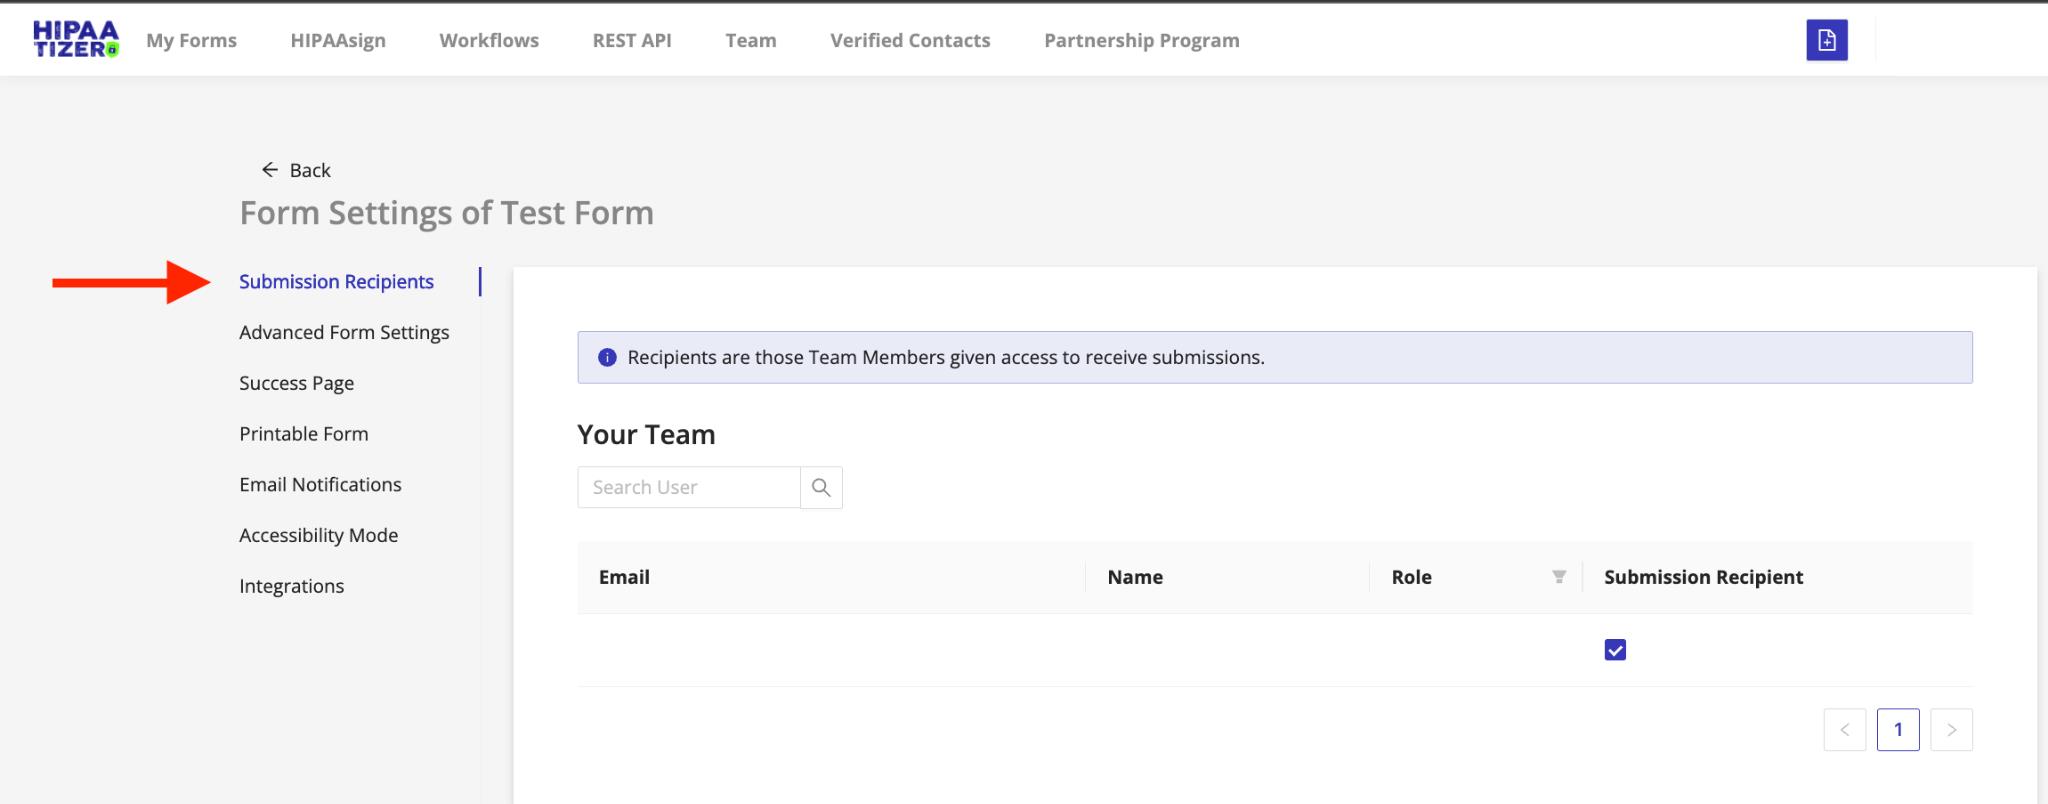Click Form Settings of Test Form title
2048x804 pixels.
click(447, 213)
